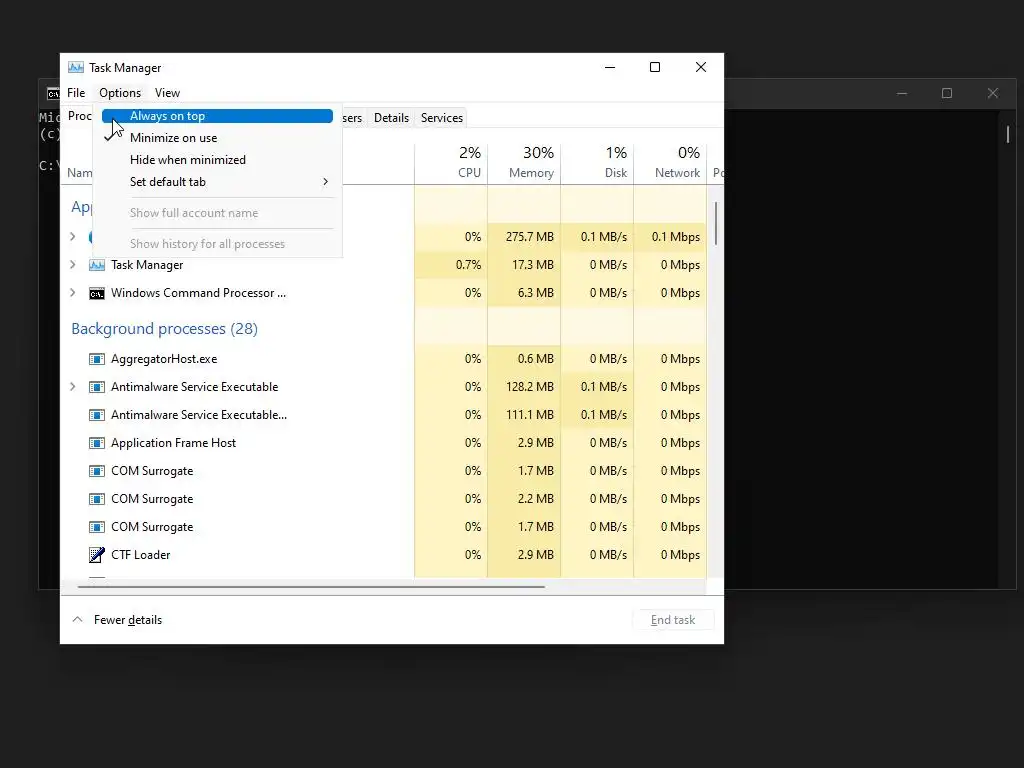Click the Application Frame Host icon
The width and height of the screenshot is (1024, 768).
pos(97,443)
